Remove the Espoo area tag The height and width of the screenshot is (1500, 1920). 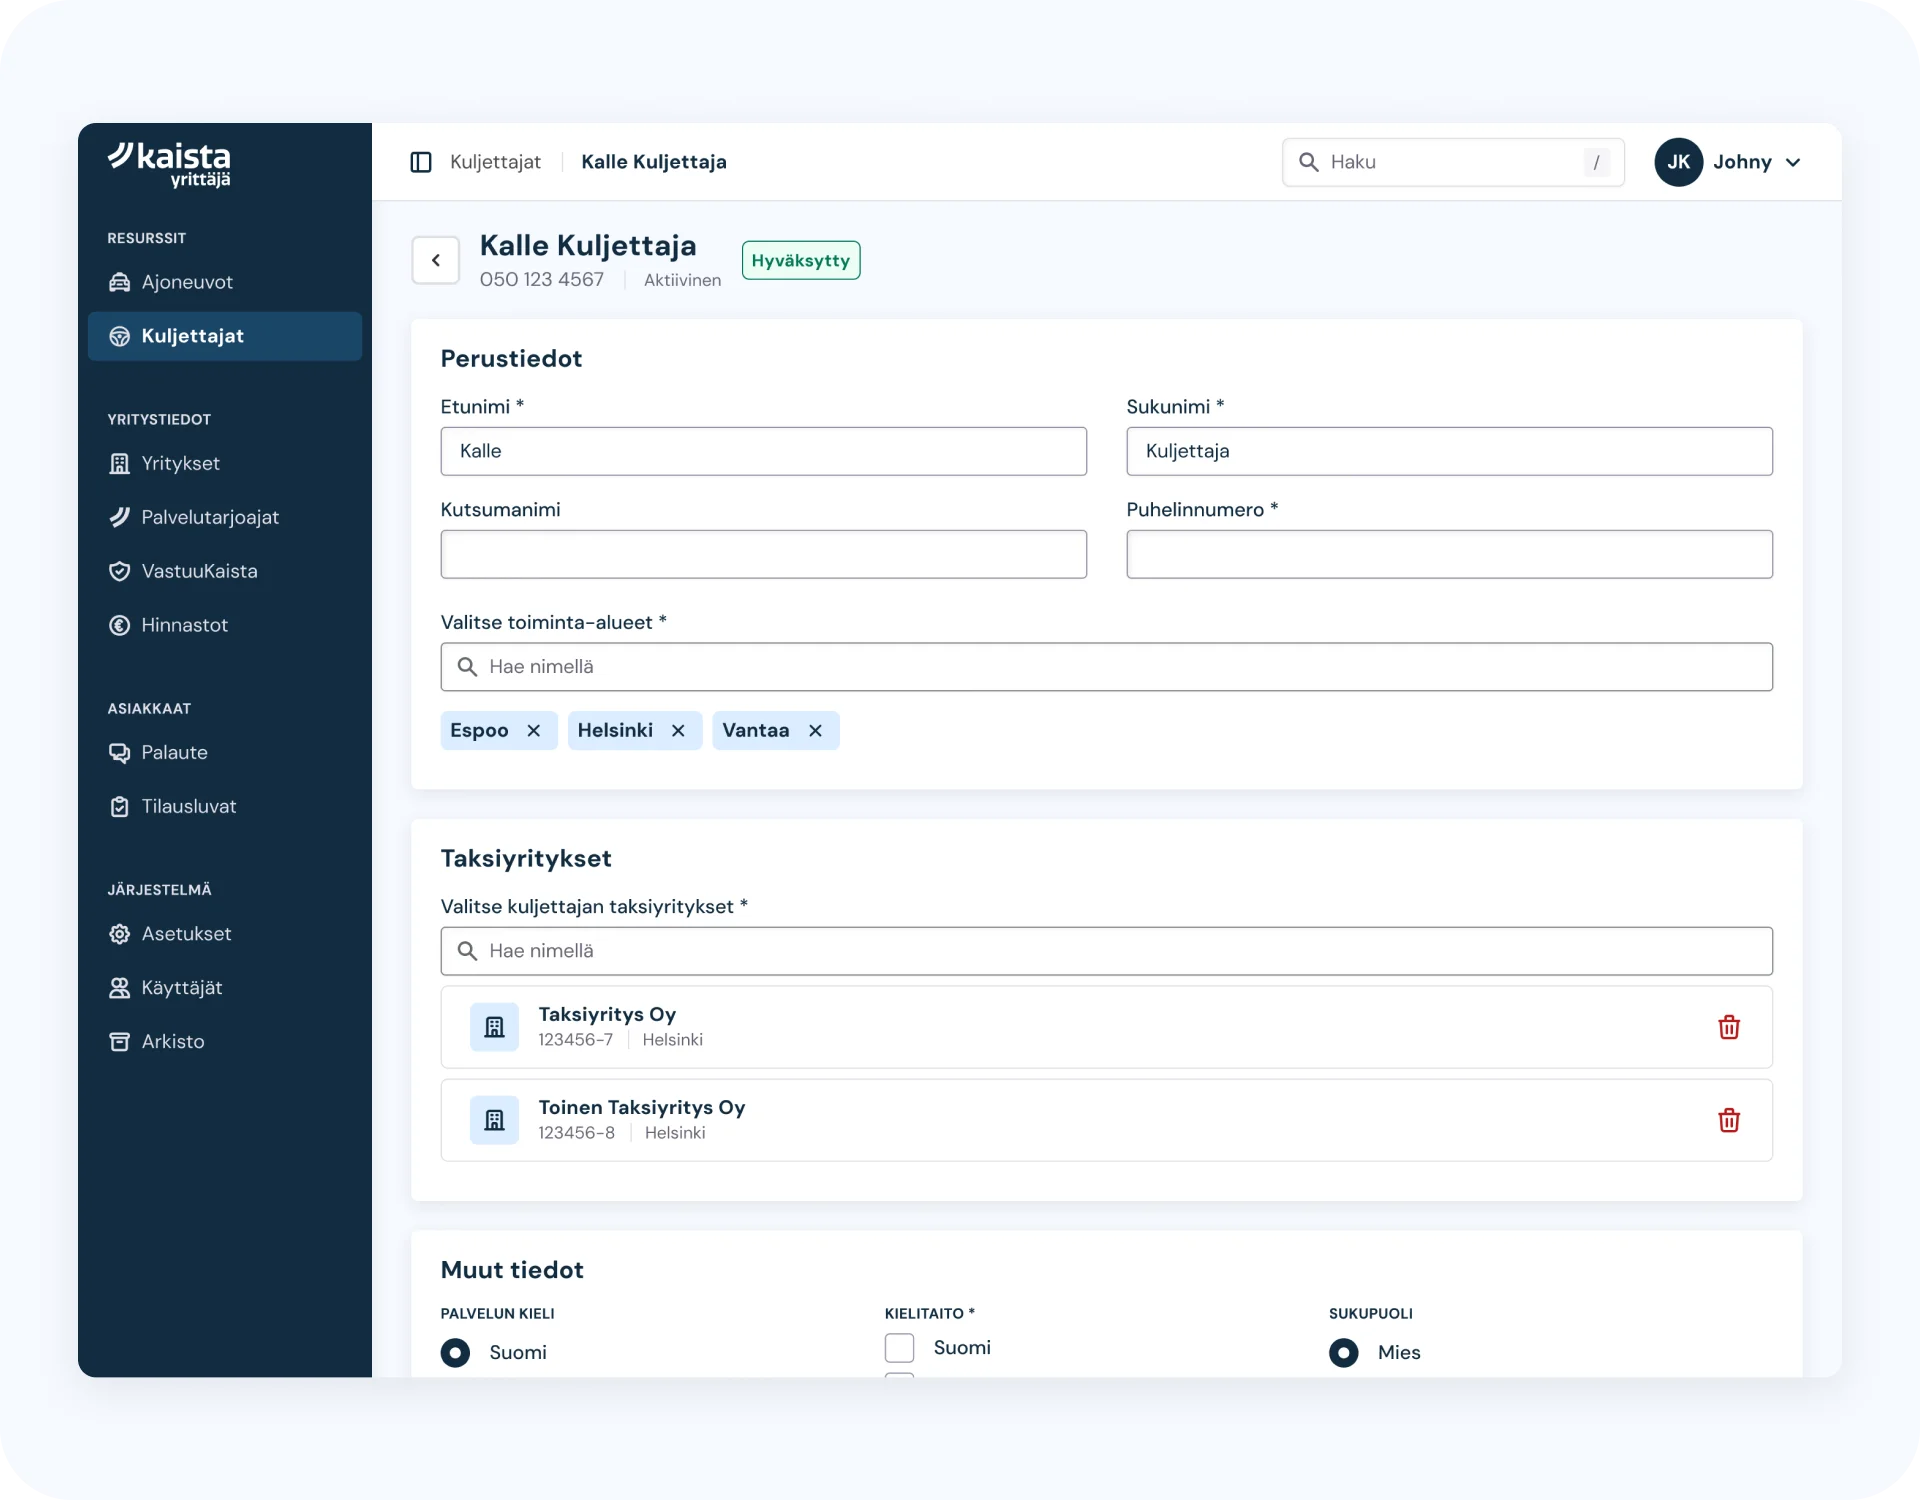(534, 731)
